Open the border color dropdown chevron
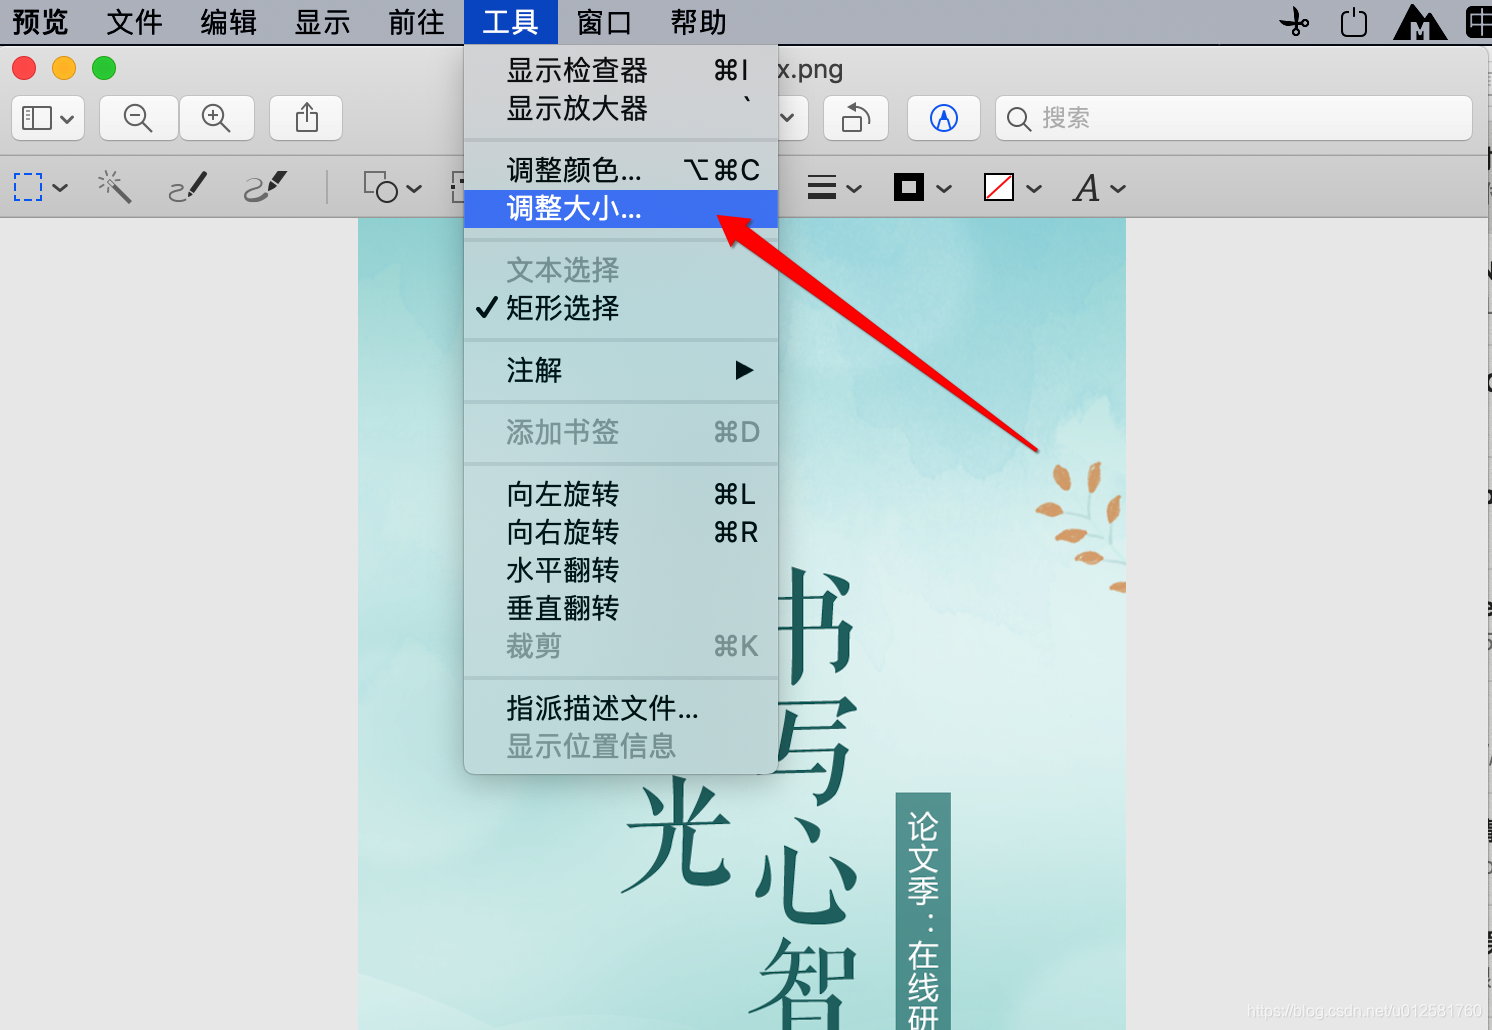 [x=944, y=188]
